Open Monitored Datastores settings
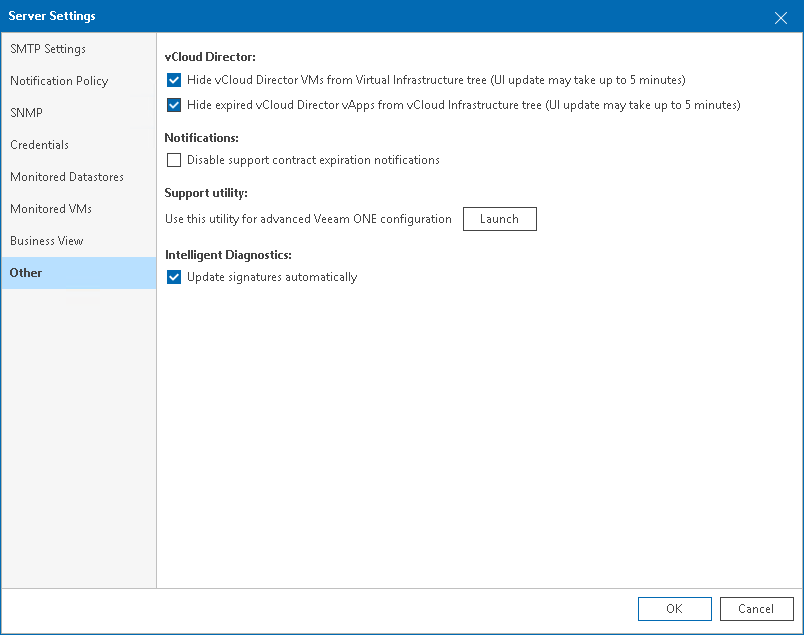Image resolution: width=804 pixels, height=635 pixels. pos(67,177)
